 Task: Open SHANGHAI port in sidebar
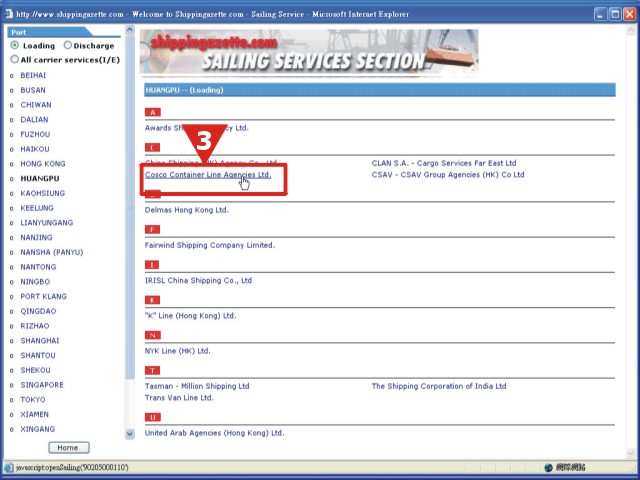pos(40,340)
